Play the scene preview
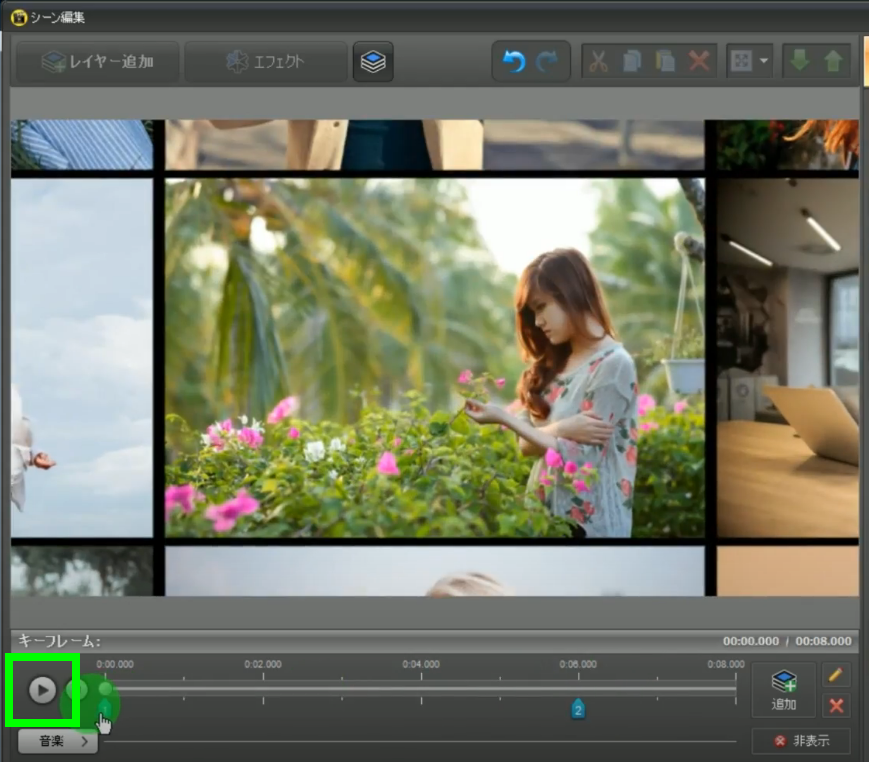 42,689
